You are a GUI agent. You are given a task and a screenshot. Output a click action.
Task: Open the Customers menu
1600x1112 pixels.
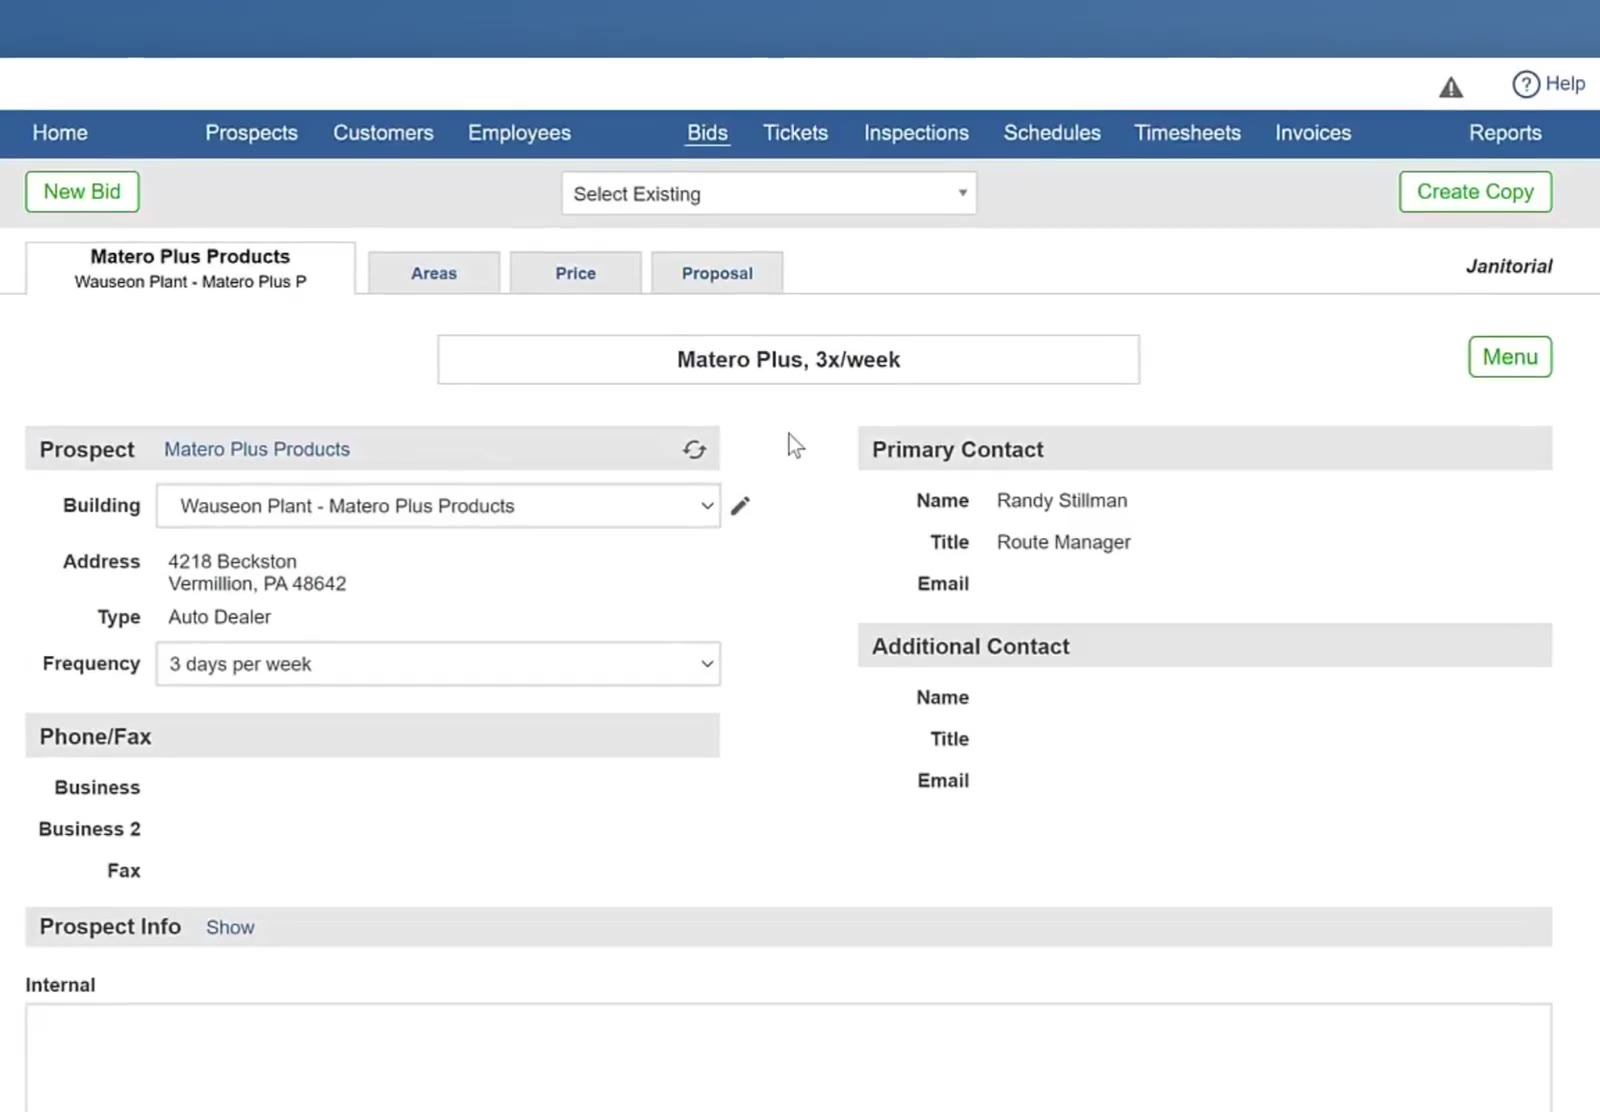[383, 133]
